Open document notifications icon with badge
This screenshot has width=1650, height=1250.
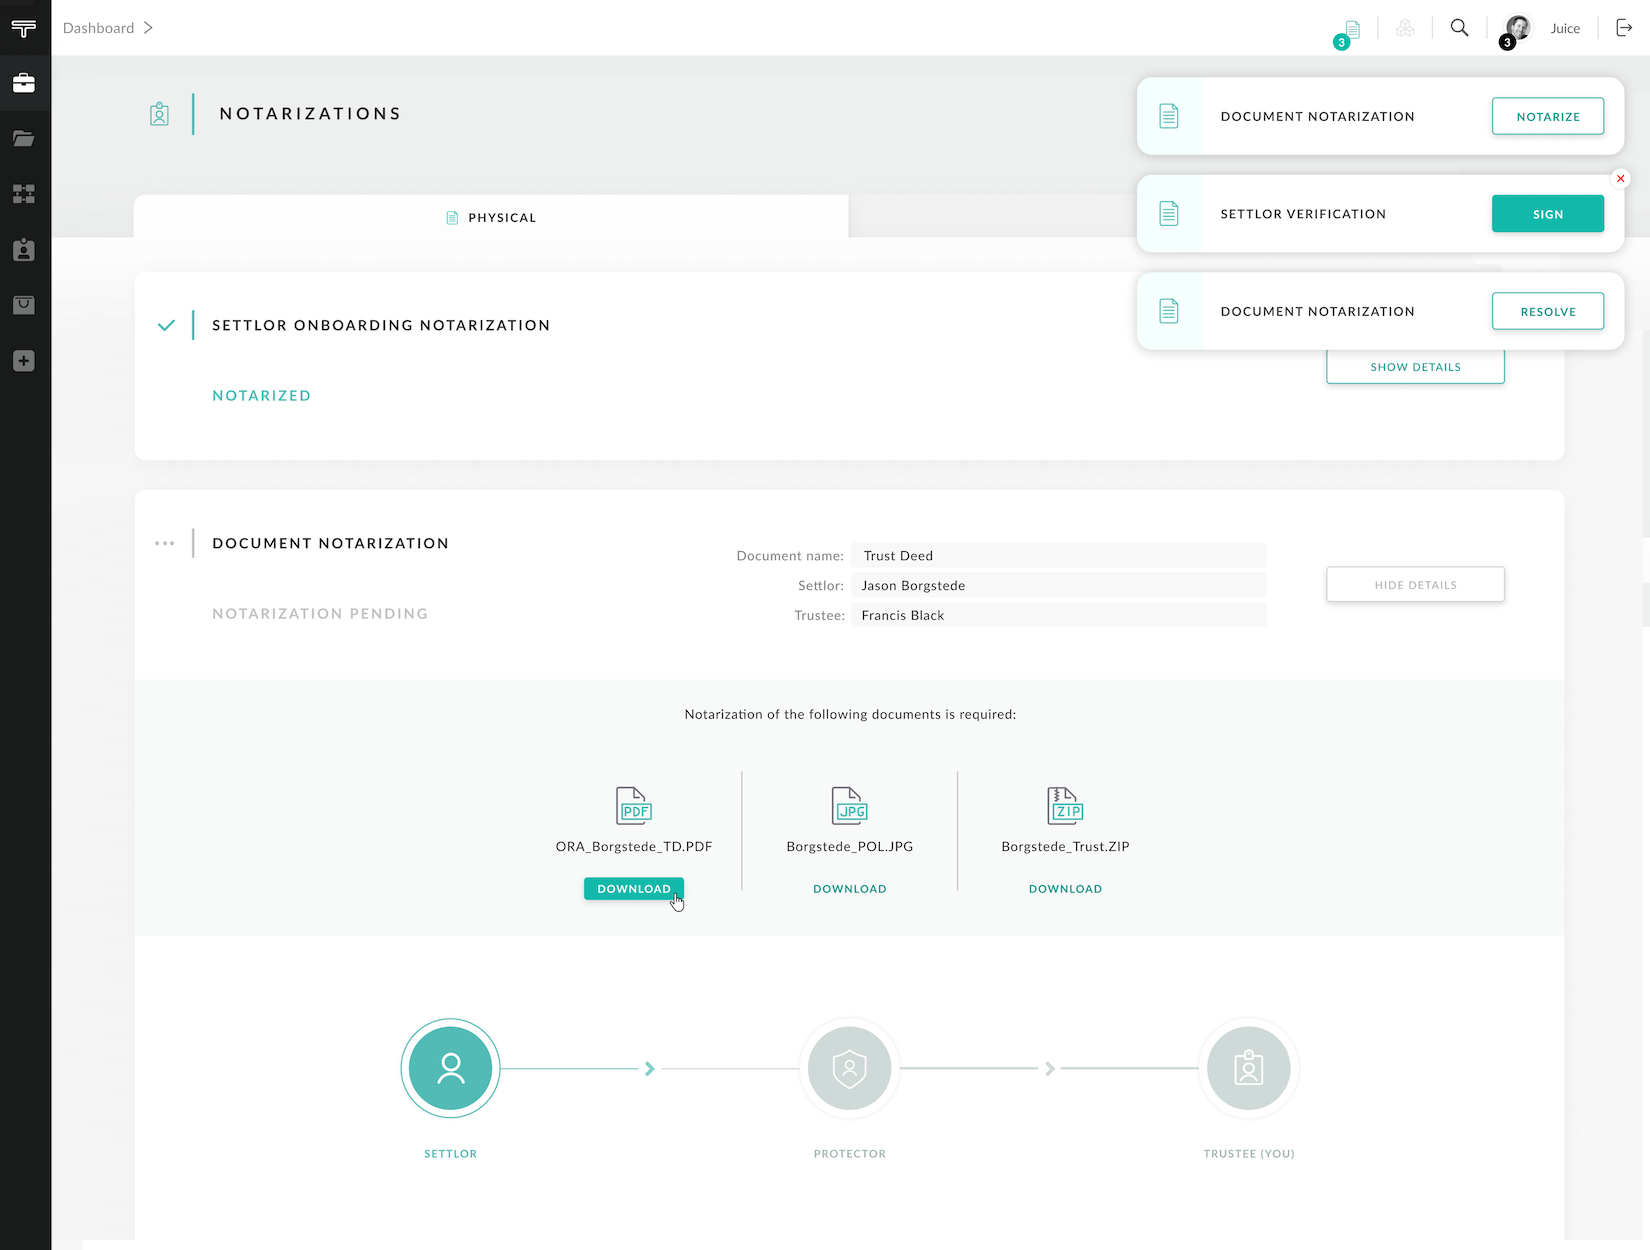(x=1351, y=30)
